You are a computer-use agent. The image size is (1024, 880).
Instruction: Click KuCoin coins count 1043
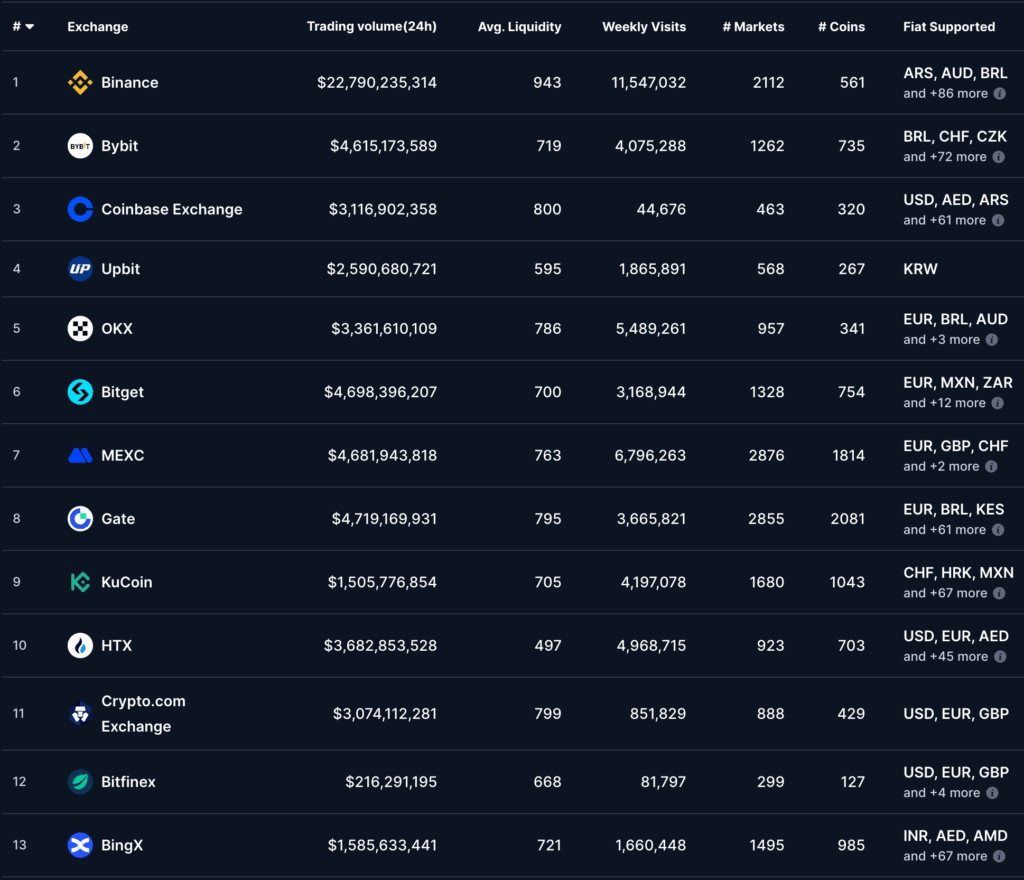click(x=847, y=582)
